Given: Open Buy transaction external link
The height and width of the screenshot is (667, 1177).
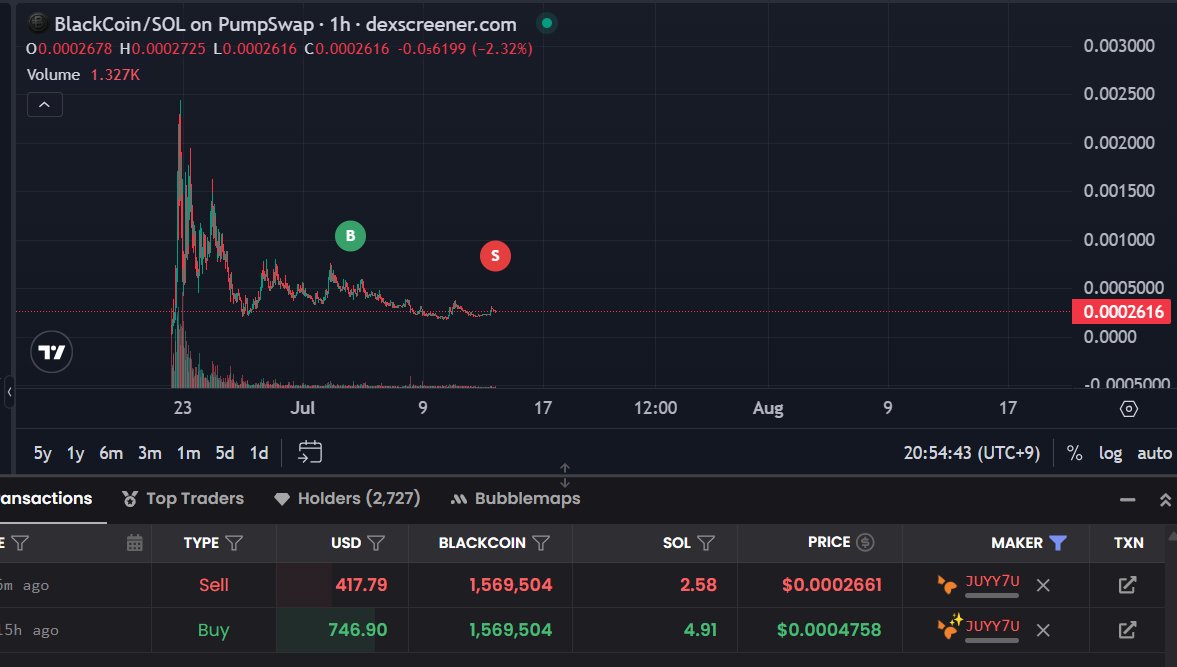Looking at the screenshot, I should pos(1127,630).
